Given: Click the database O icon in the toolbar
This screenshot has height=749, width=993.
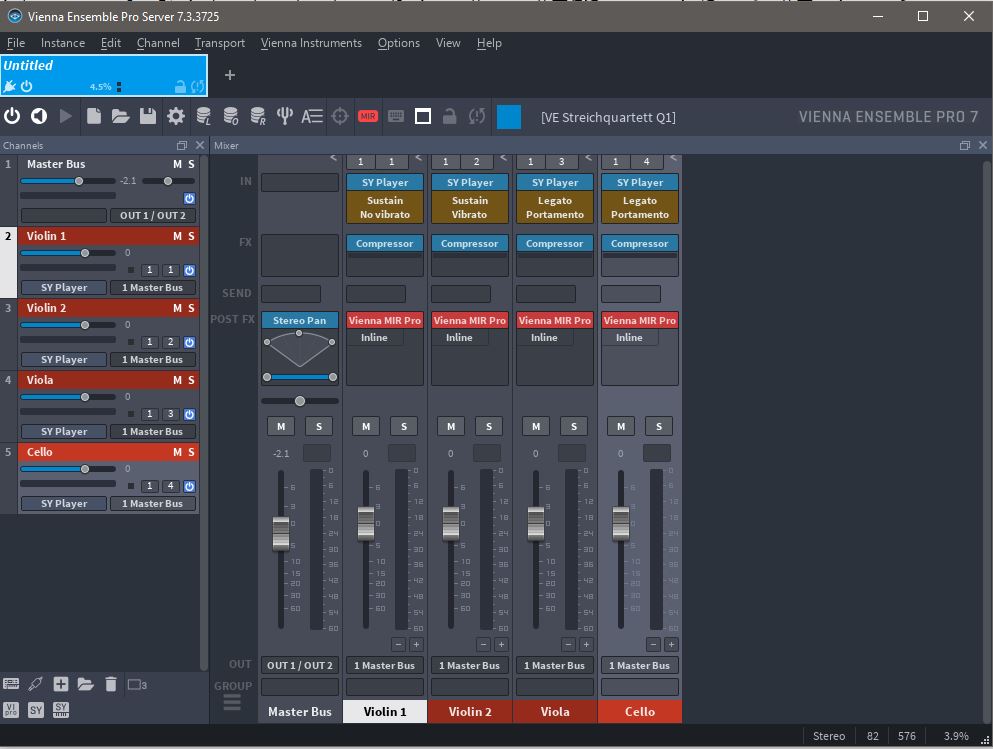Looking at the screenshot, I should [231, 116].
